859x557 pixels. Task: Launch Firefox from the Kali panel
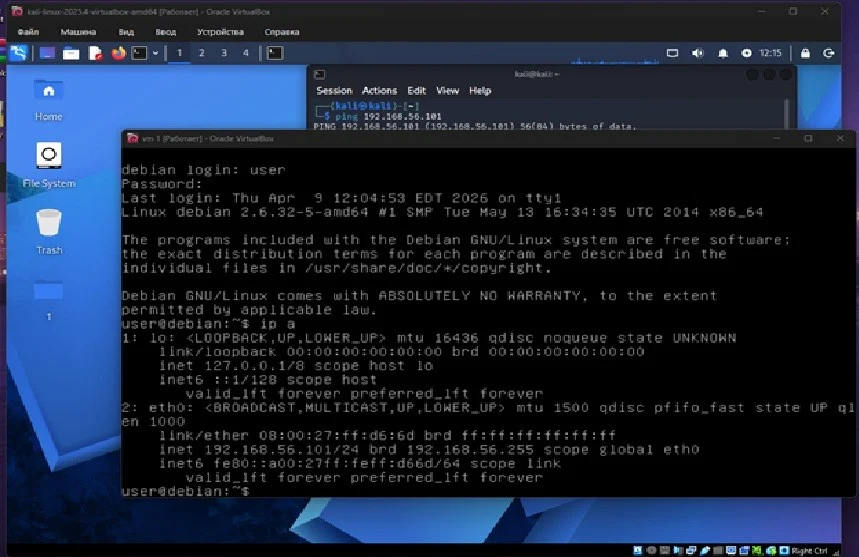[118, 53]
